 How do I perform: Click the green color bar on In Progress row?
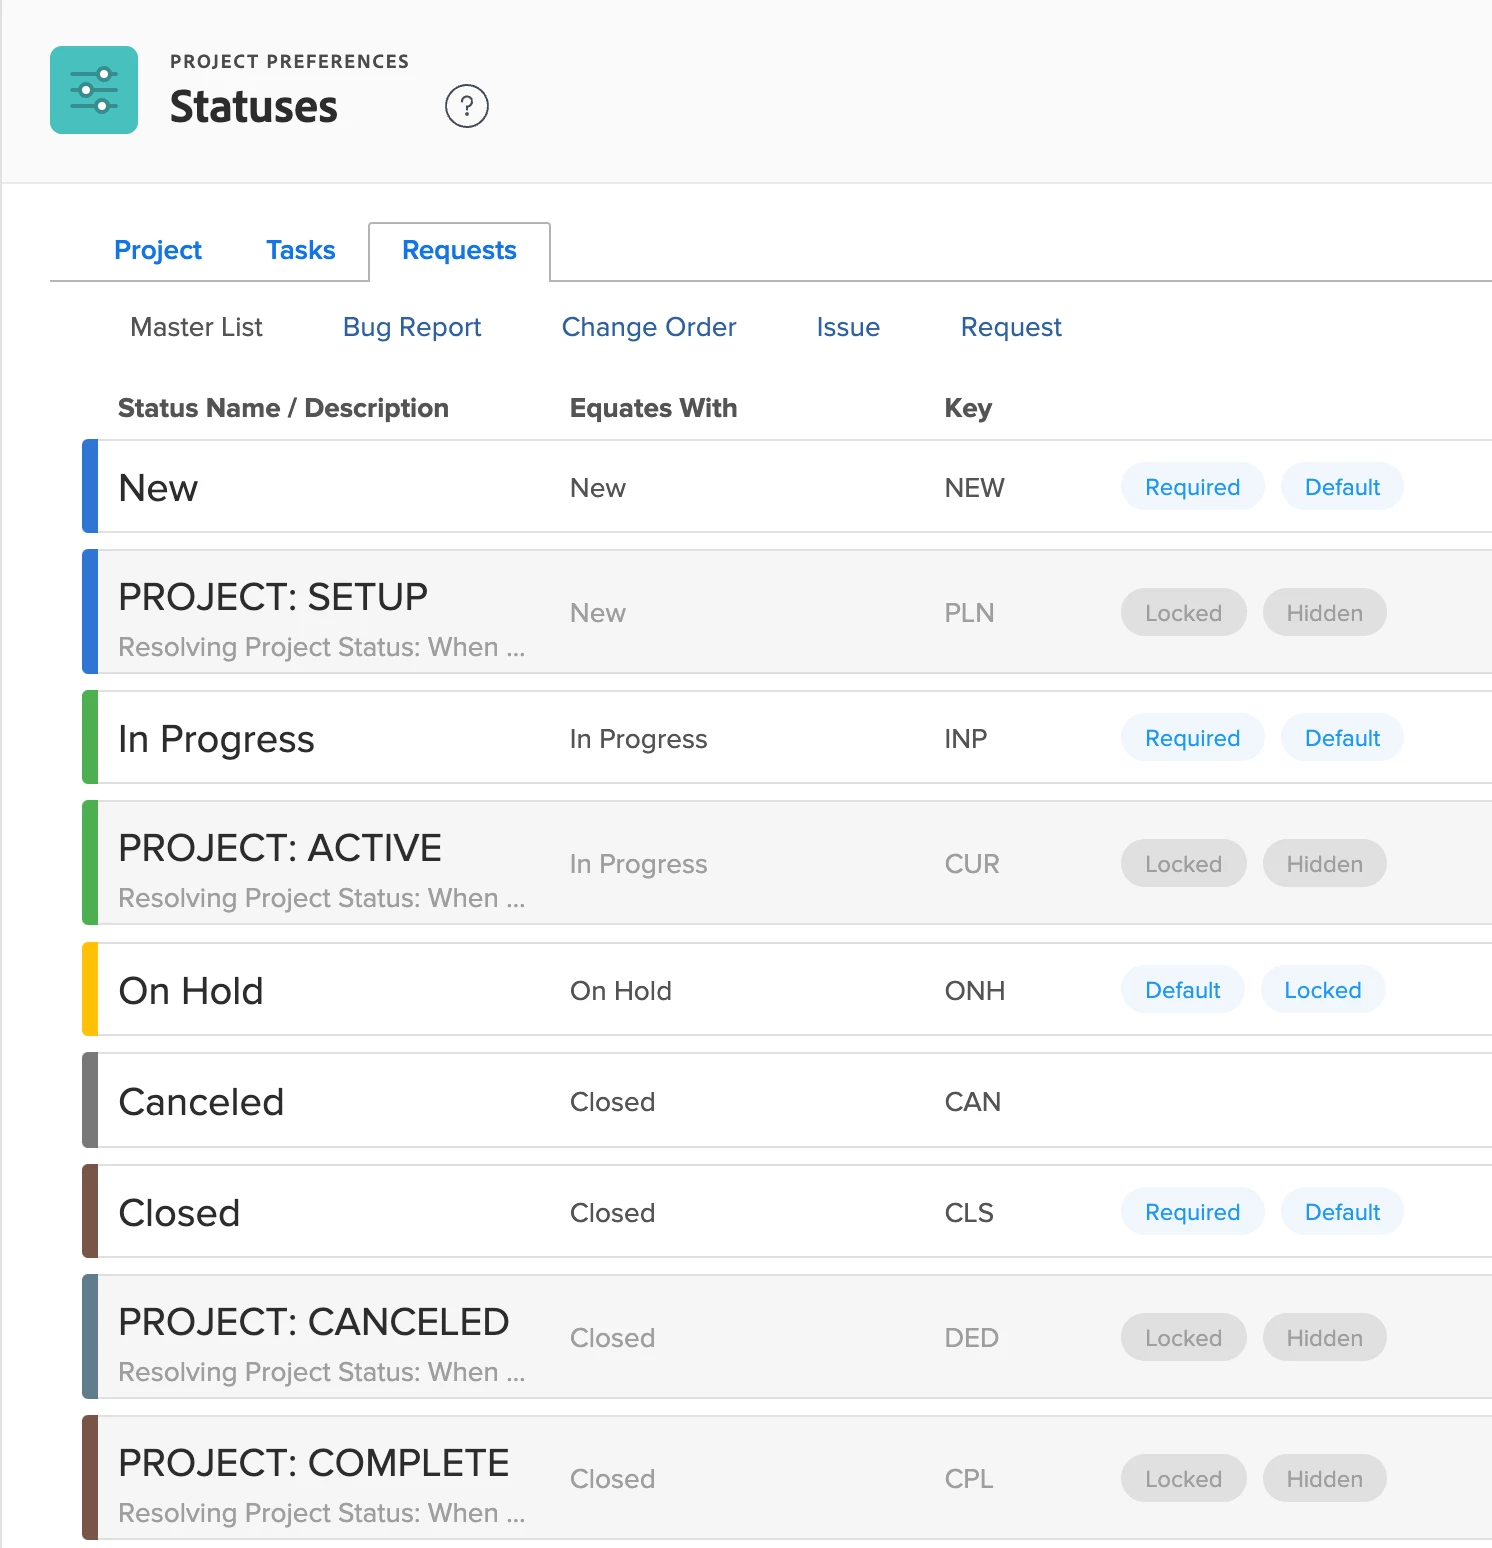(x=90, y=737)
